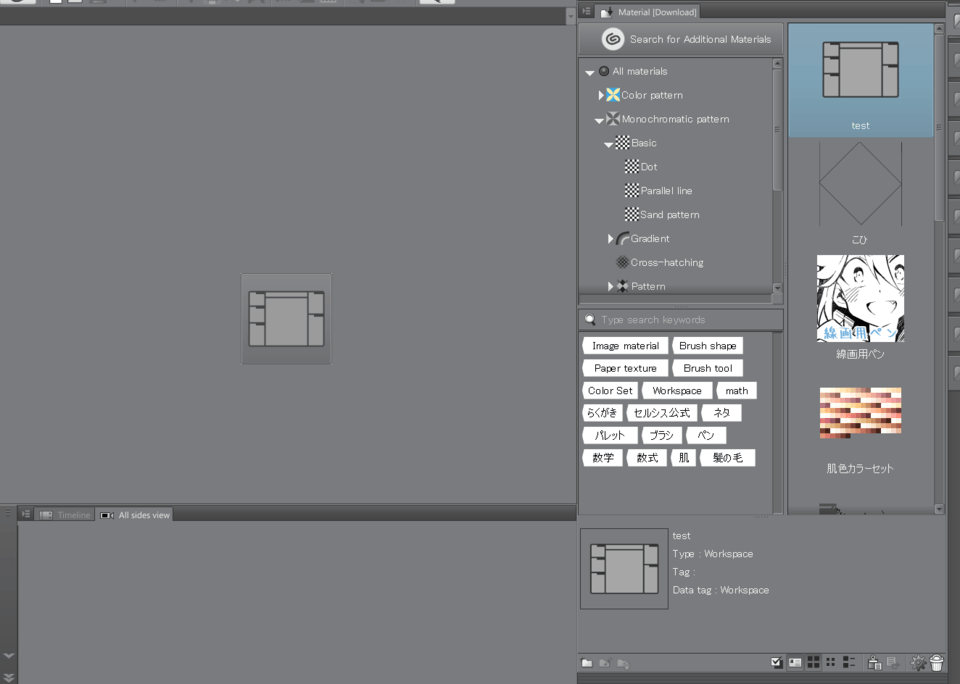Collapse the Basic folder
The height and width of the screenshot is (684, 960).
pyautogui.click(x=609, y=144)
